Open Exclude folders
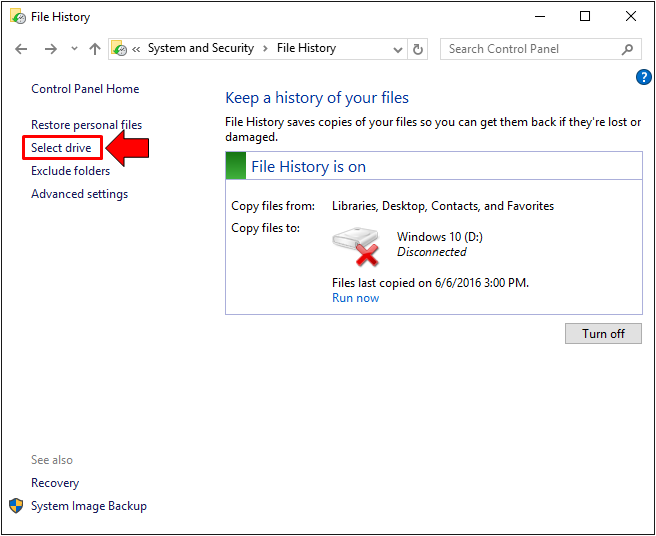Image resolution: width=656 pixels, height=536 pixels. [x=70, y=171]
